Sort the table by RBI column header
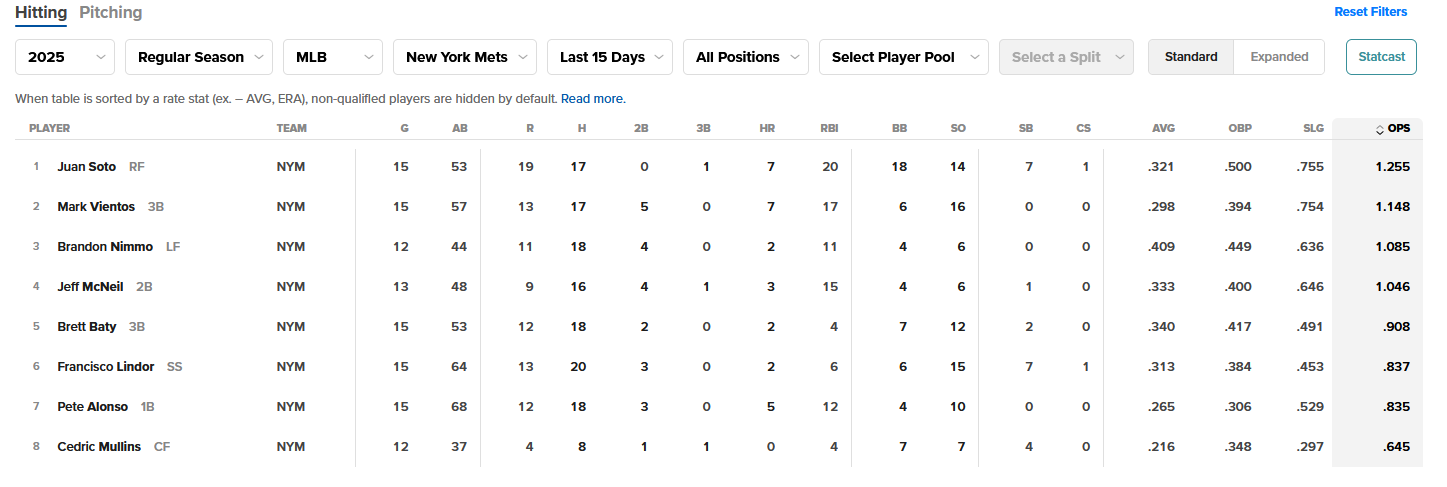 [828, 129]
